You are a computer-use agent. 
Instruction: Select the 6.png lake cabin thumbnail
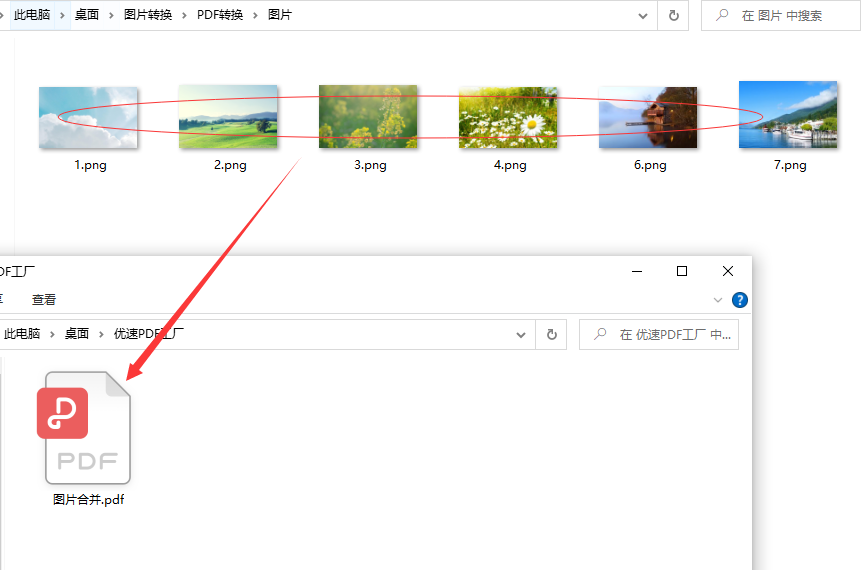[648, 117]
